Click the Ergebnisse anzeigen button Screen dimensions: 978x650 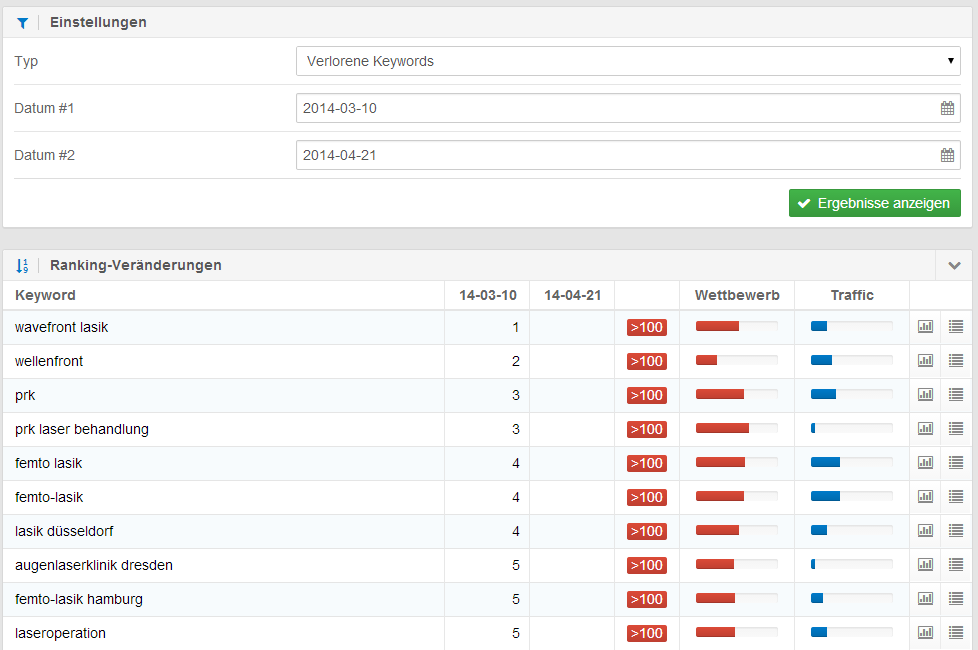[x=874, y=203]
